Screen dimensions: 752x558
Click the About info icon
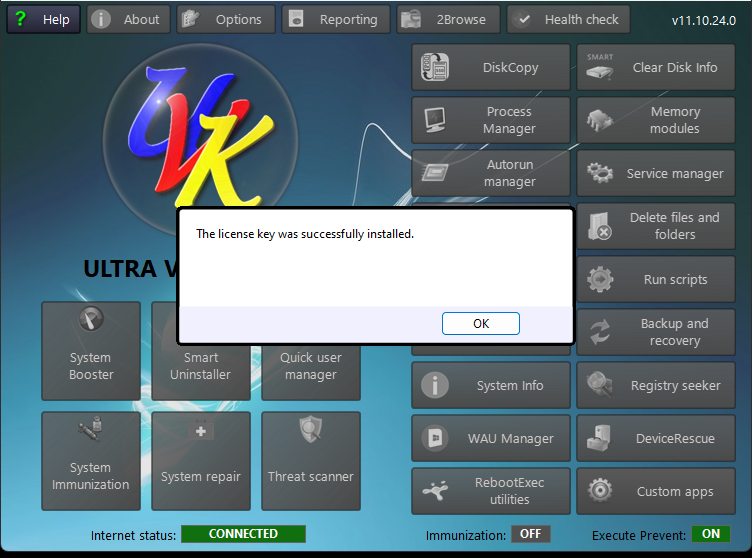pyautogui.click(x=101, y=19)
